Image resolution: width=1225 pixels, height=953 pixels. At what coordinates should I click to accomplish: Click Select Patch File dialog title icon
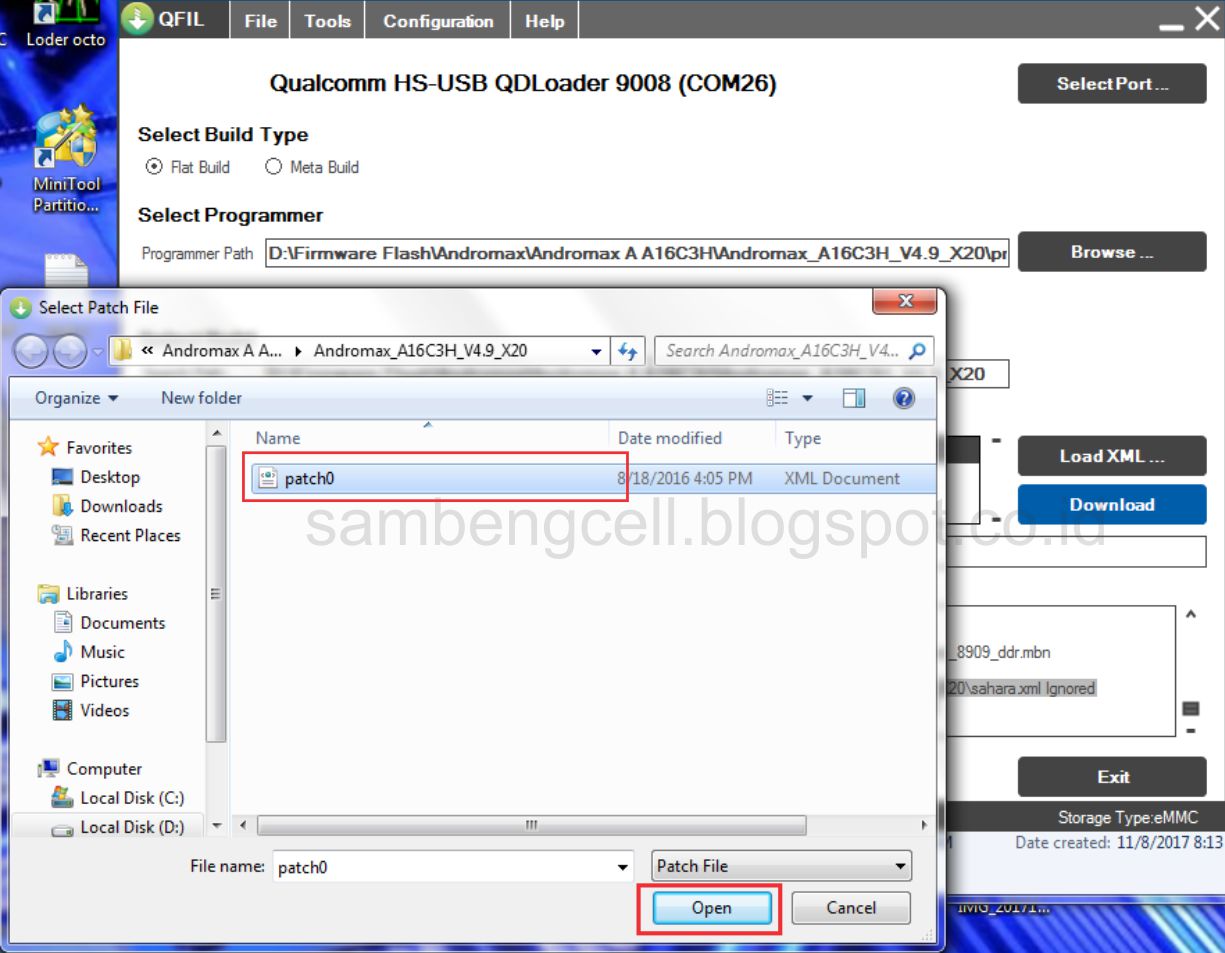[x=21, y=308]
